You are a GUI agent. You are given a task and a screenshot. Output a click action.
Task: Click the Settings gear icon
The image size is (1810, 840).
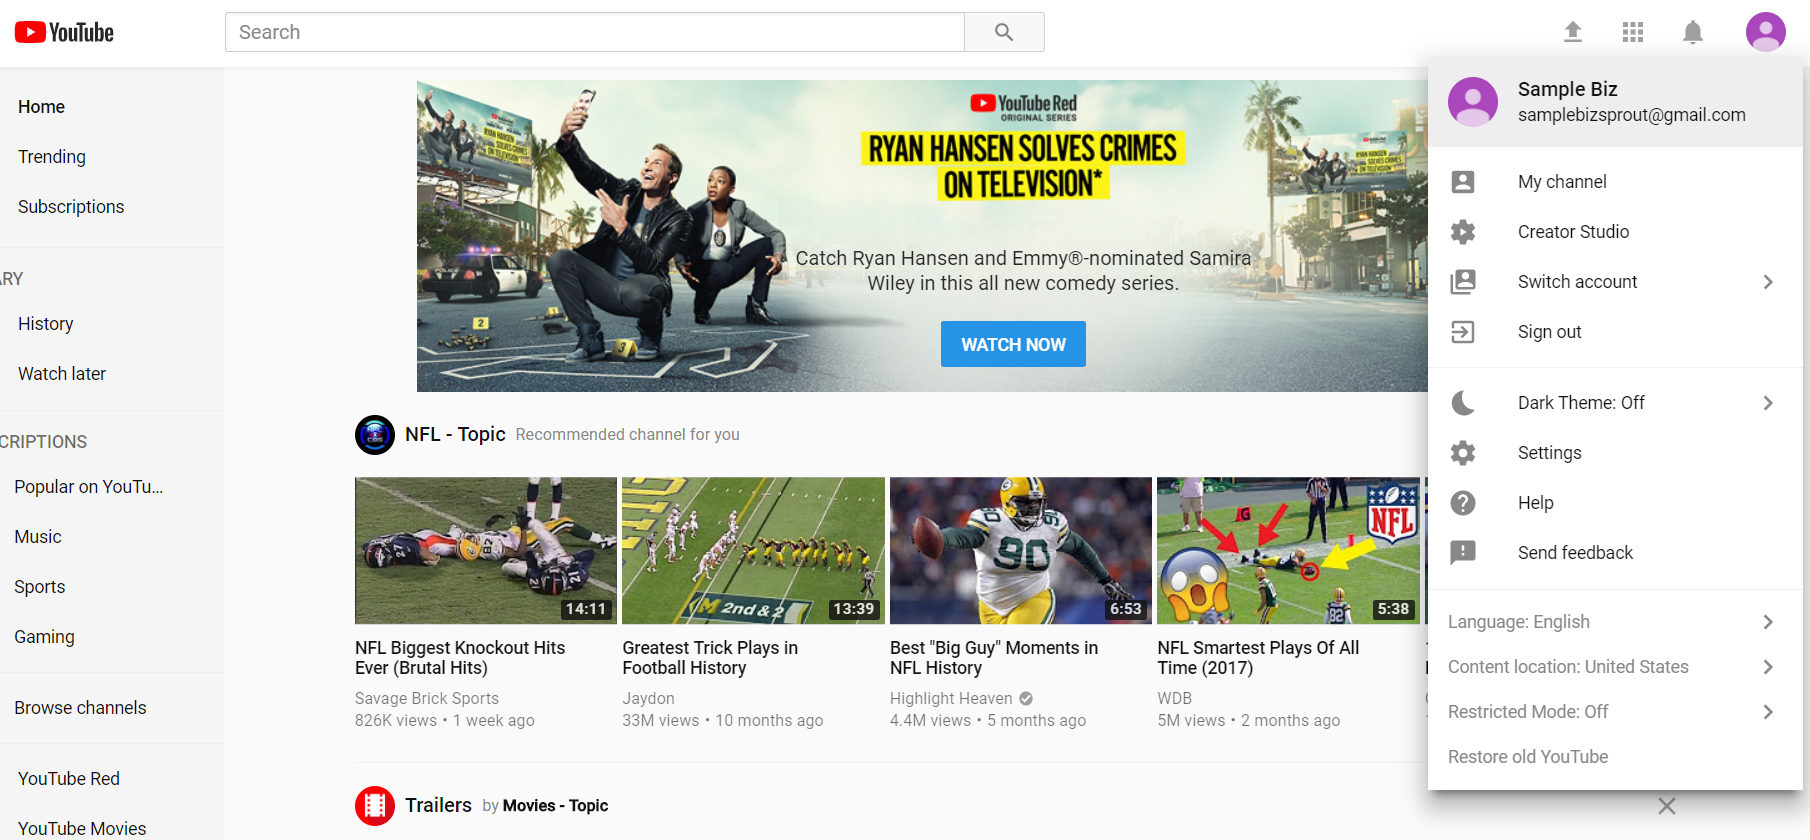click(x=1463, y=453)
